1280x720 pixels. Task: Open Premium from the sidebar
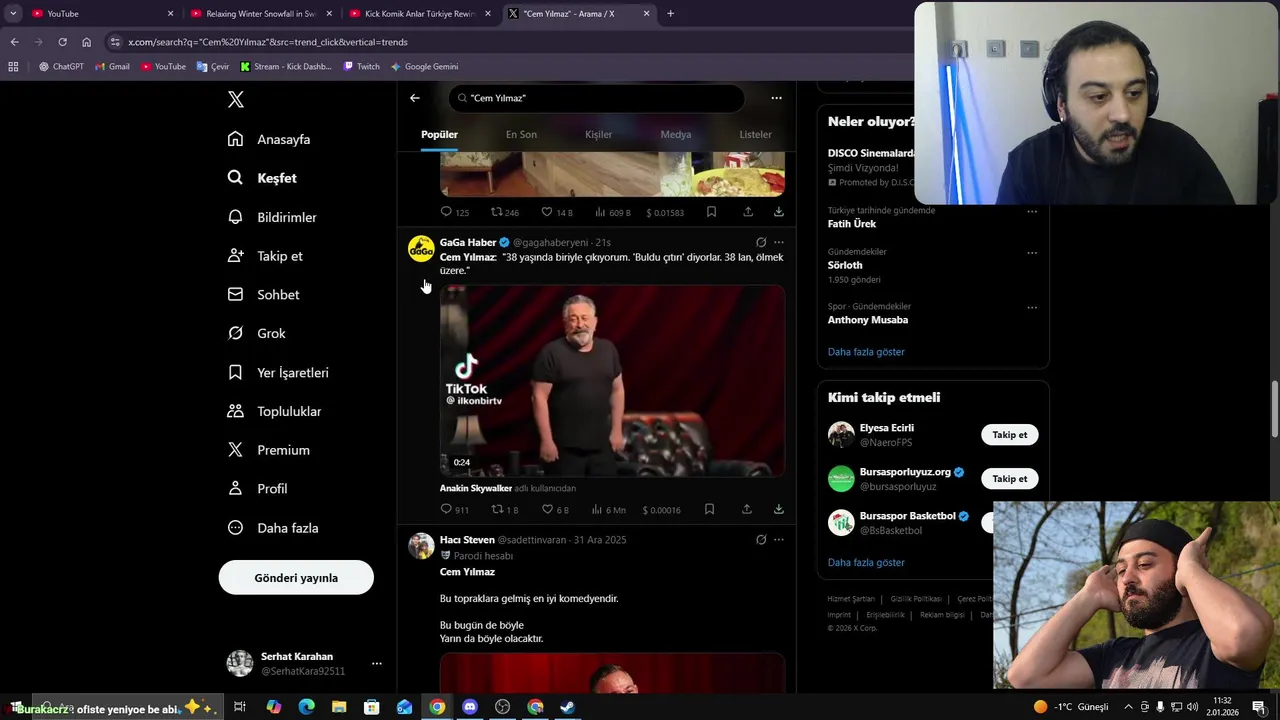pos(270,450)
